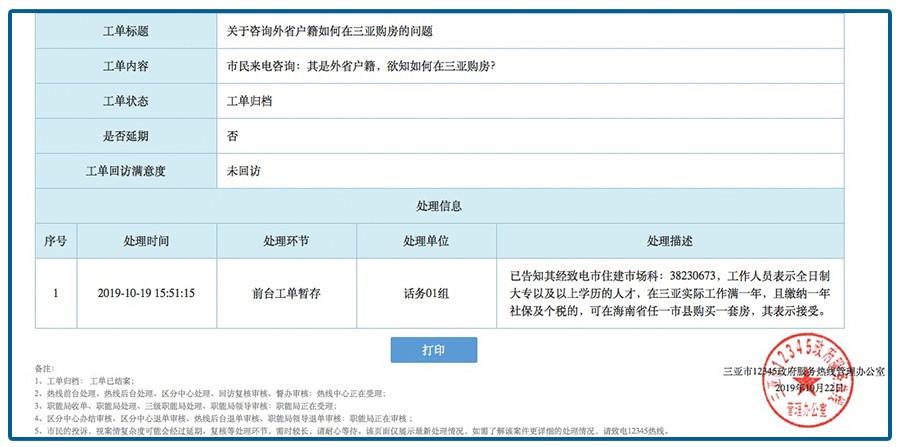
Task: Click the 打印 print button
Action: point(433,350)
